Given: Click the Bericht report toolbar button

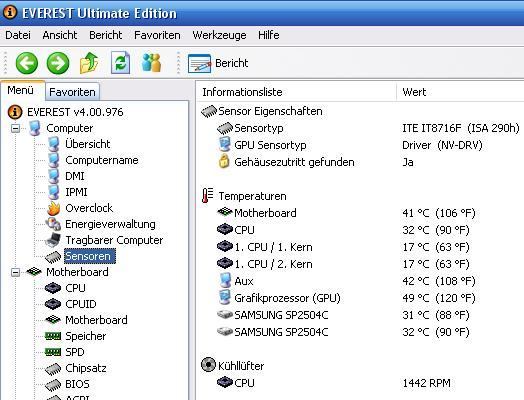Looking at the screenshot, I should point(218,63).
